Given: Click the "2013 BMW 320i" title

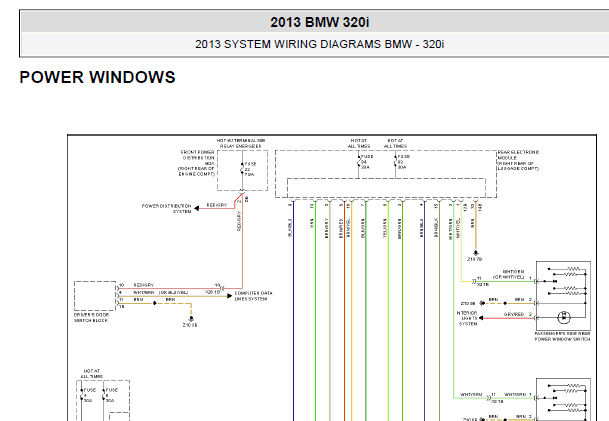Looking at the screenshot, I should [x=320, y=22].
